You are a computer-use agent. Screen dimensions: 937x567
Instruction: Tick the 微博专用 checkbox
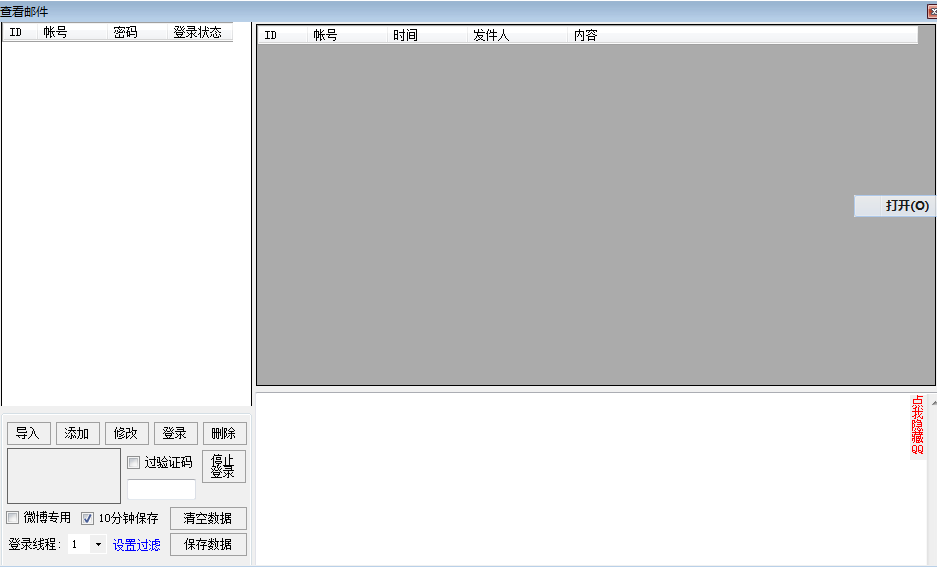[x=13, y=518]
